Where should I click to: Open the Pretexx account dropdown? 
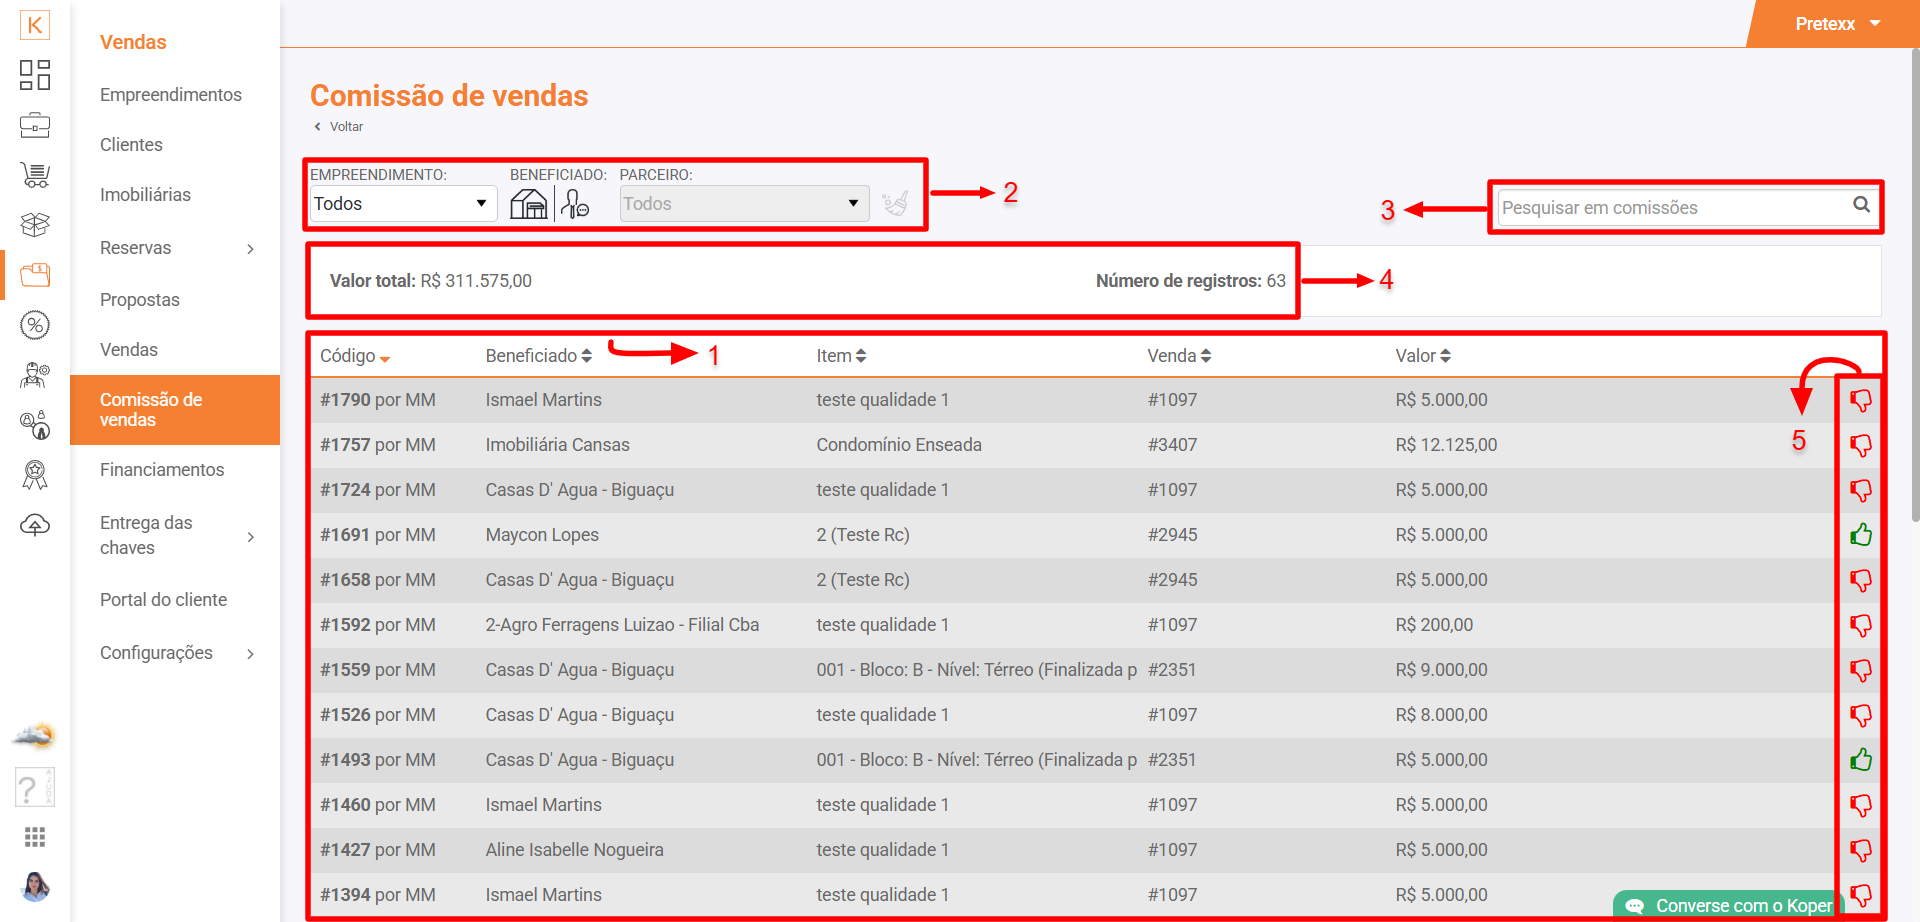tap(1837, 24)
